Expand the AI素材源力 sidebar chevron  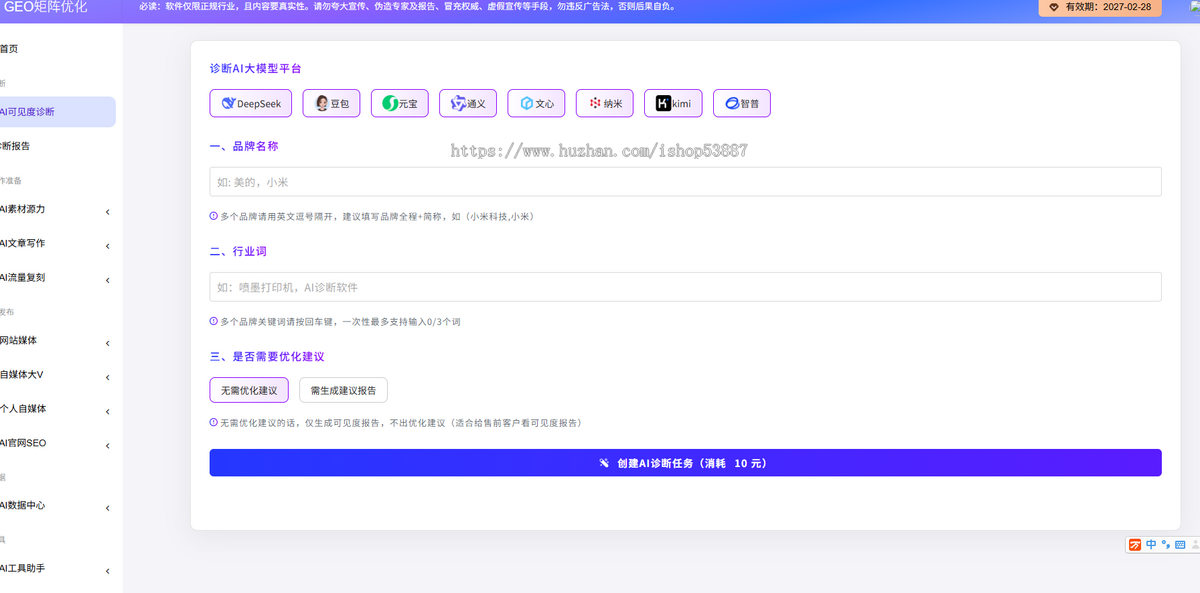tap(107, 211)
